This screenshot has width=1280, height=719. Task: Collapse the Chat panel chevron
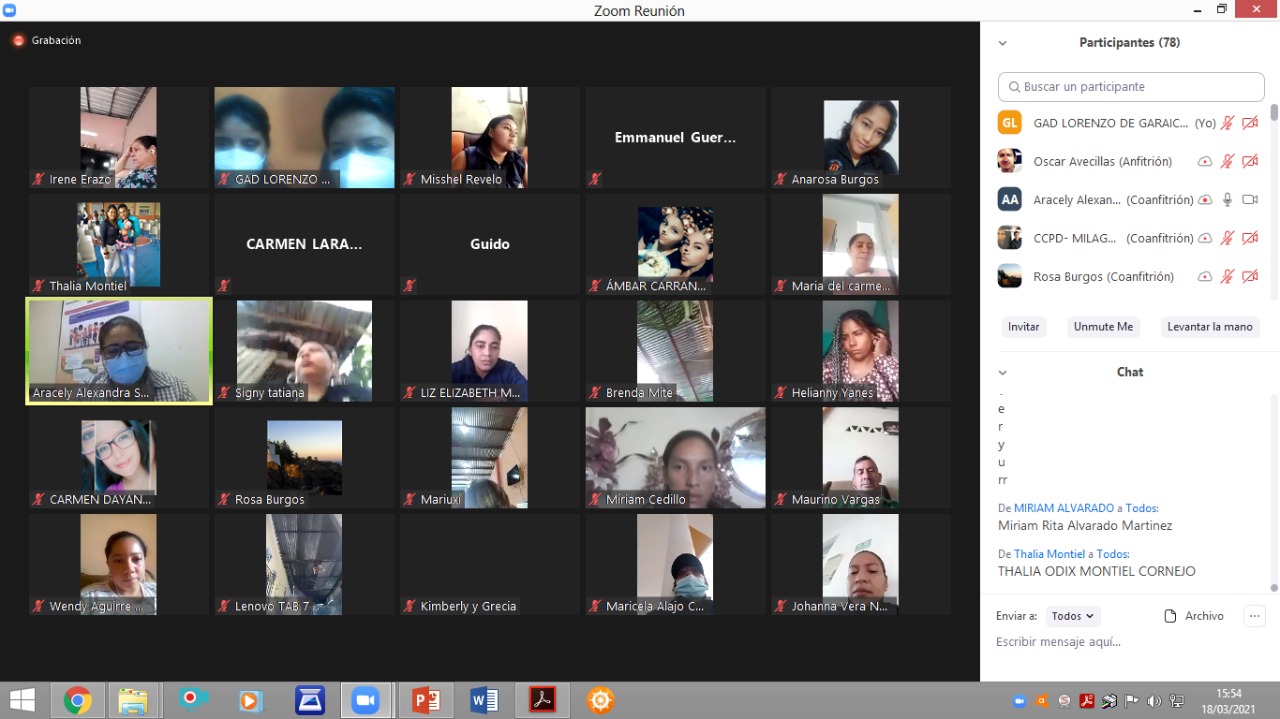click(x=1002, y=372)
